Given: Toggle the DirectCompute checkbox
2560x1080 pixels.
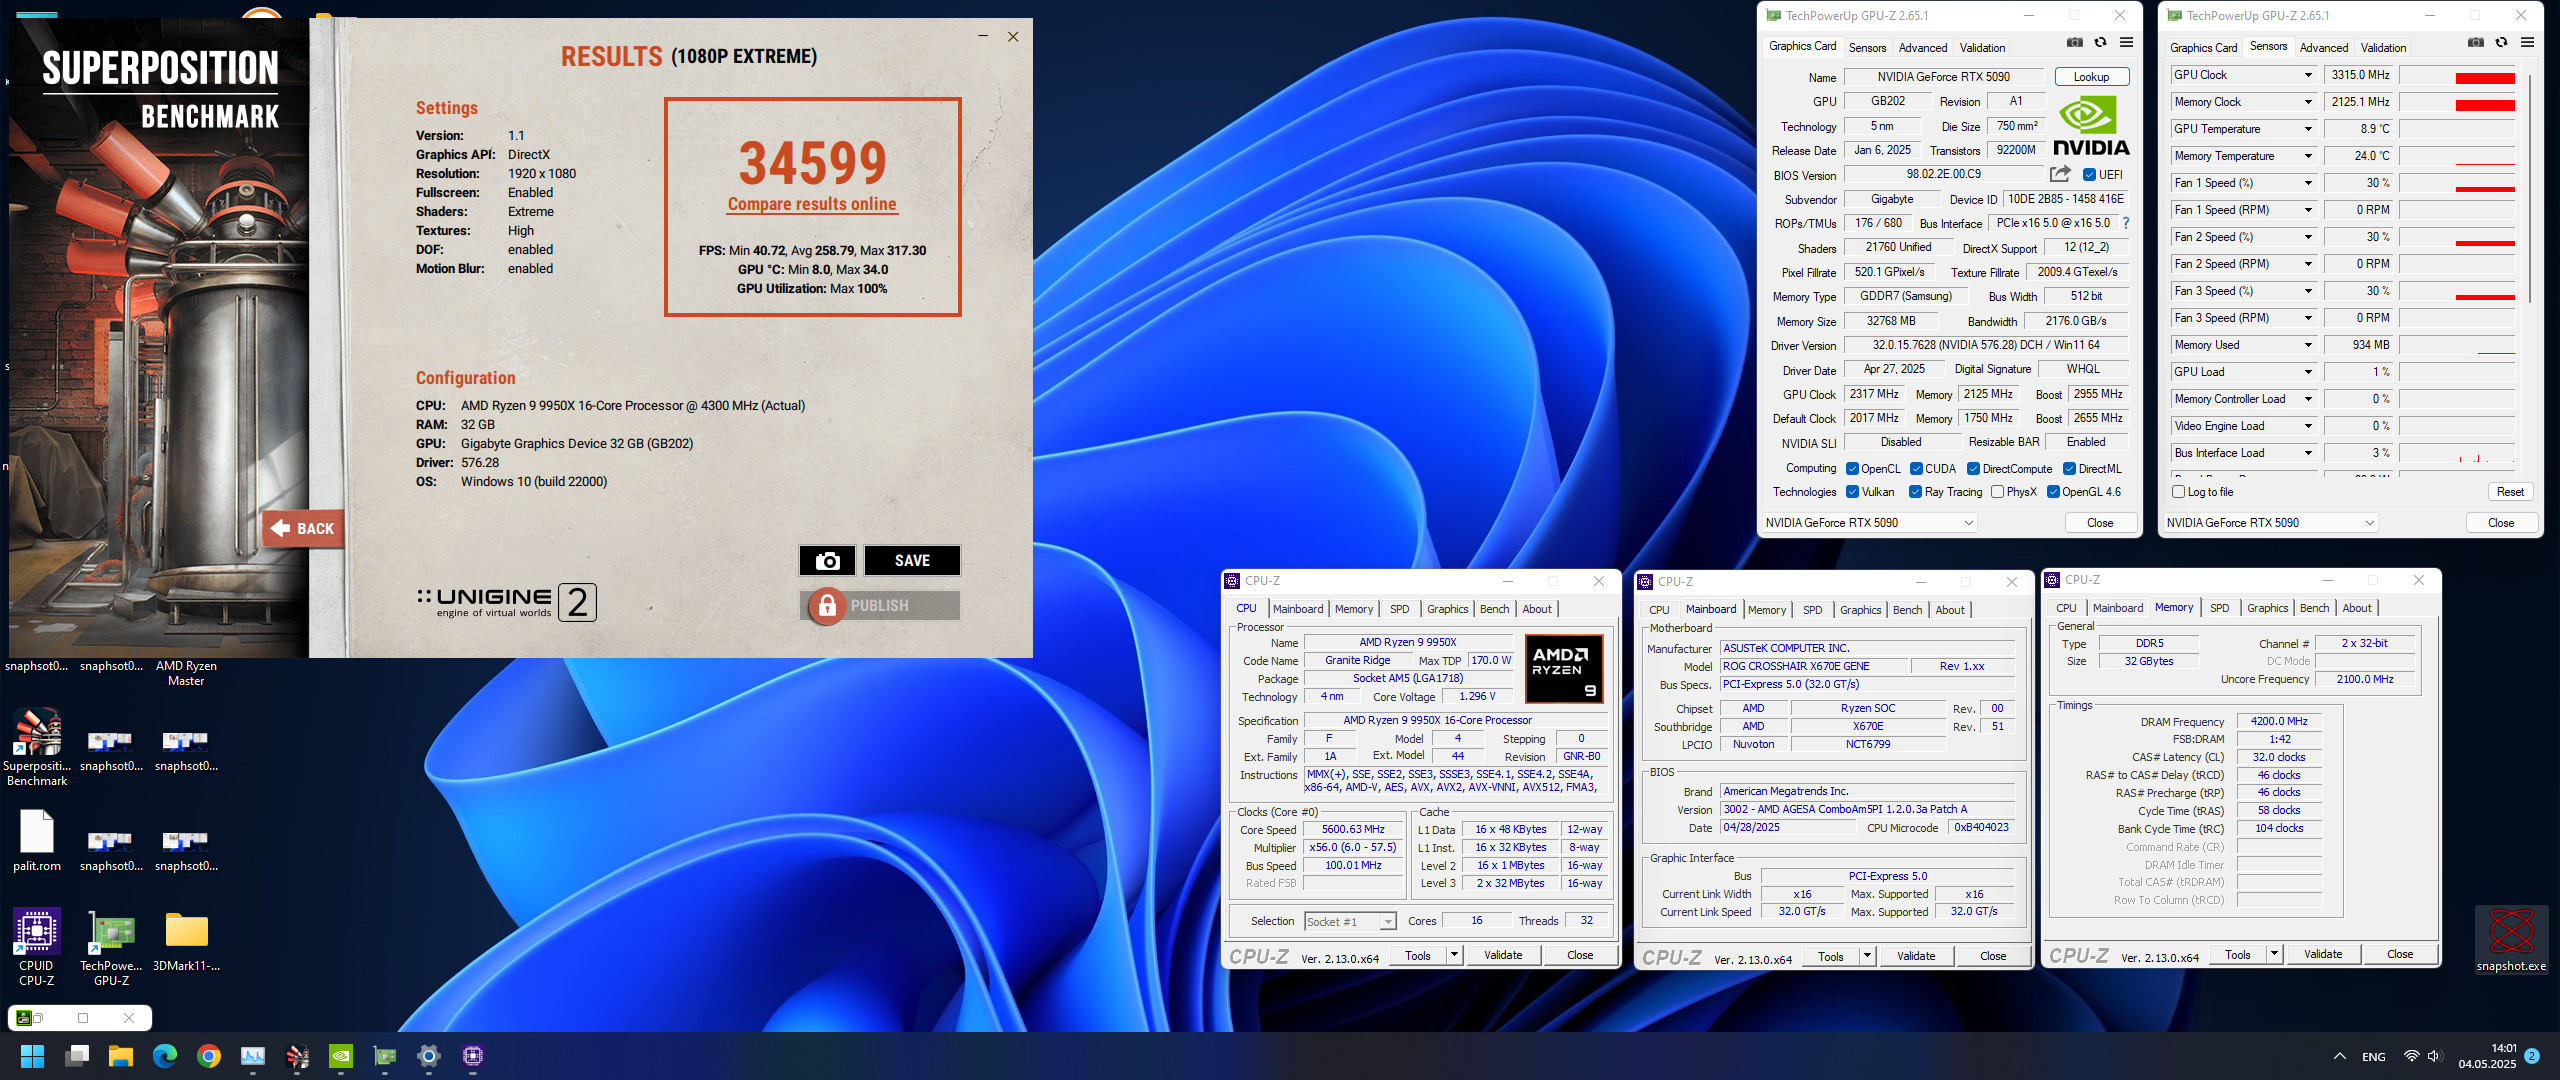Looking at the screenshot, I should [1973, 469].
